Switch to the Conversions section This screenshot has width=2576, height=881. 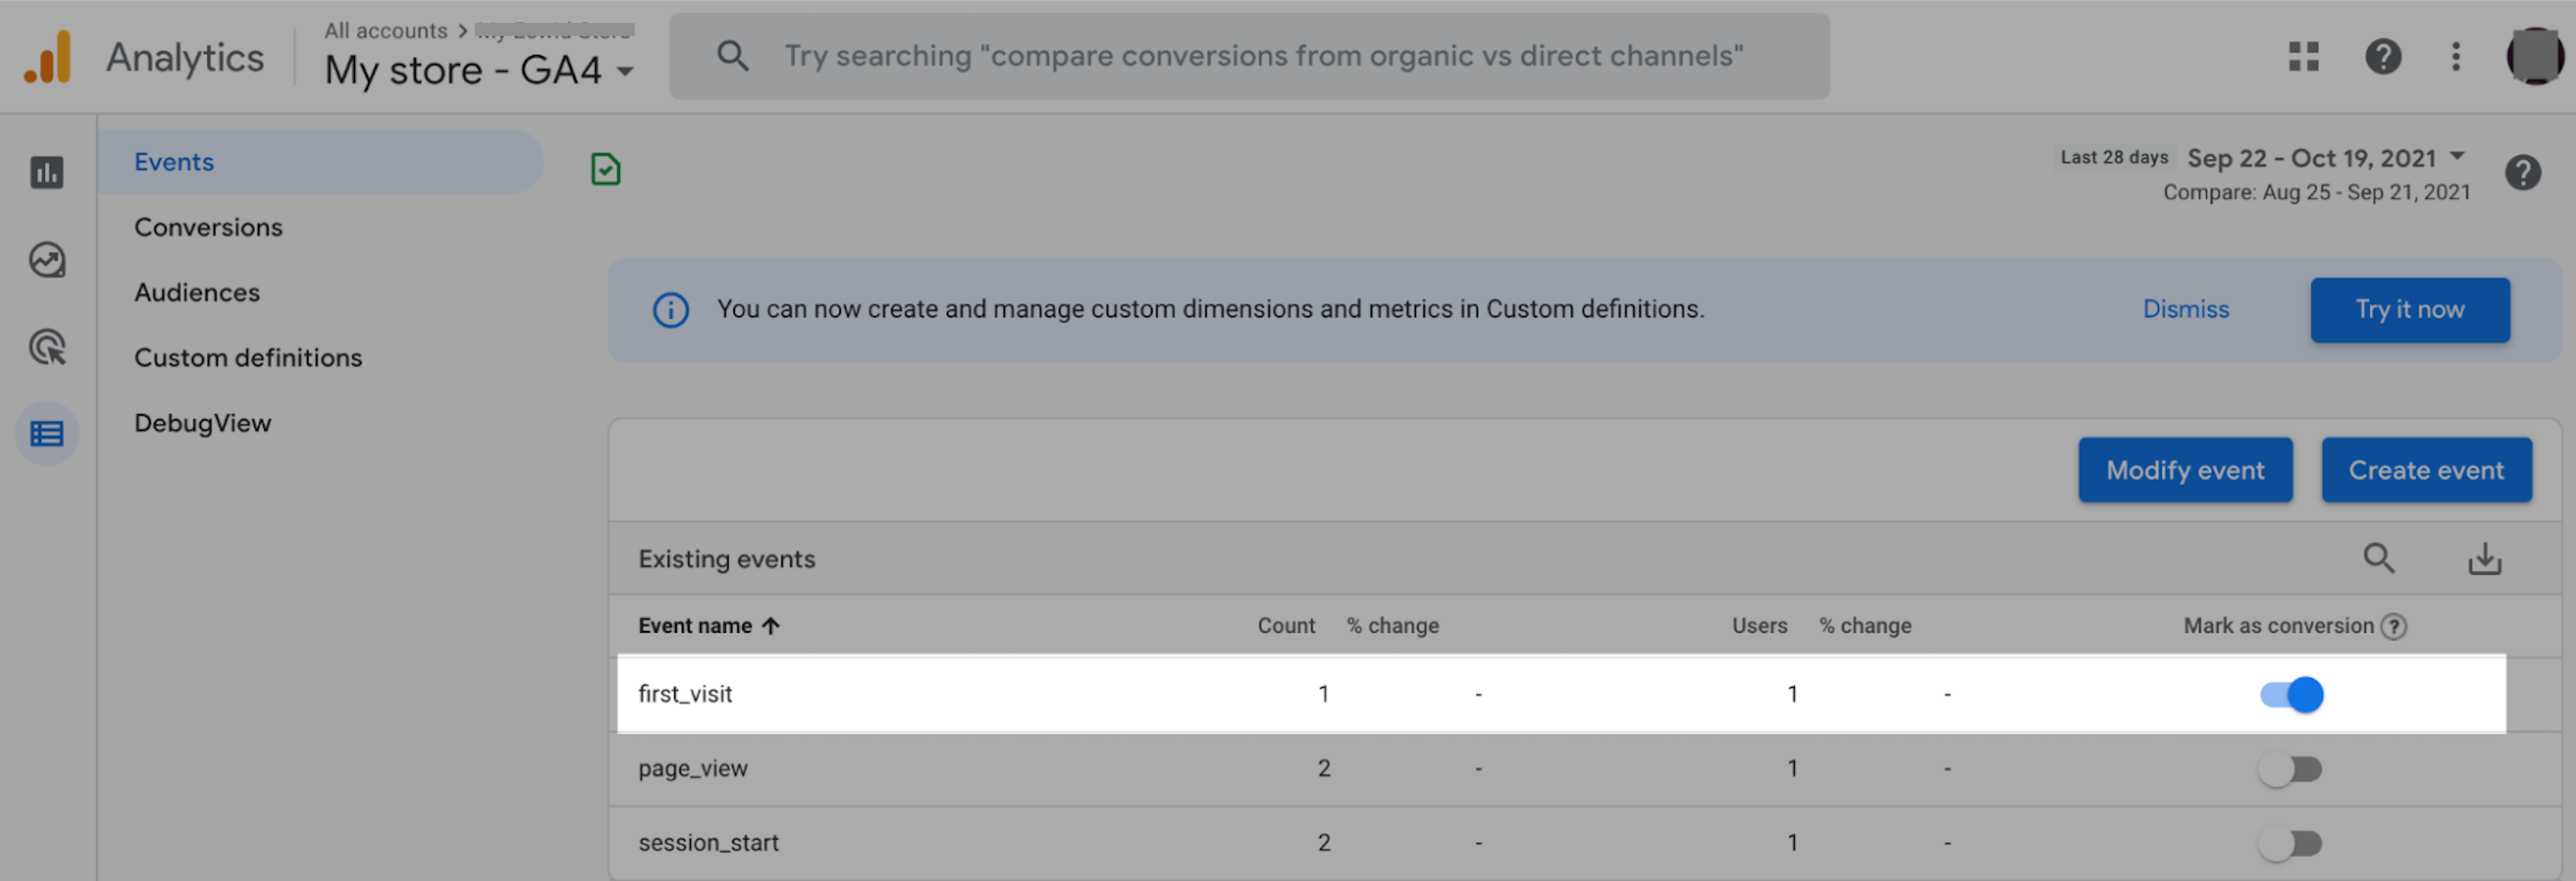click(208, 226)
